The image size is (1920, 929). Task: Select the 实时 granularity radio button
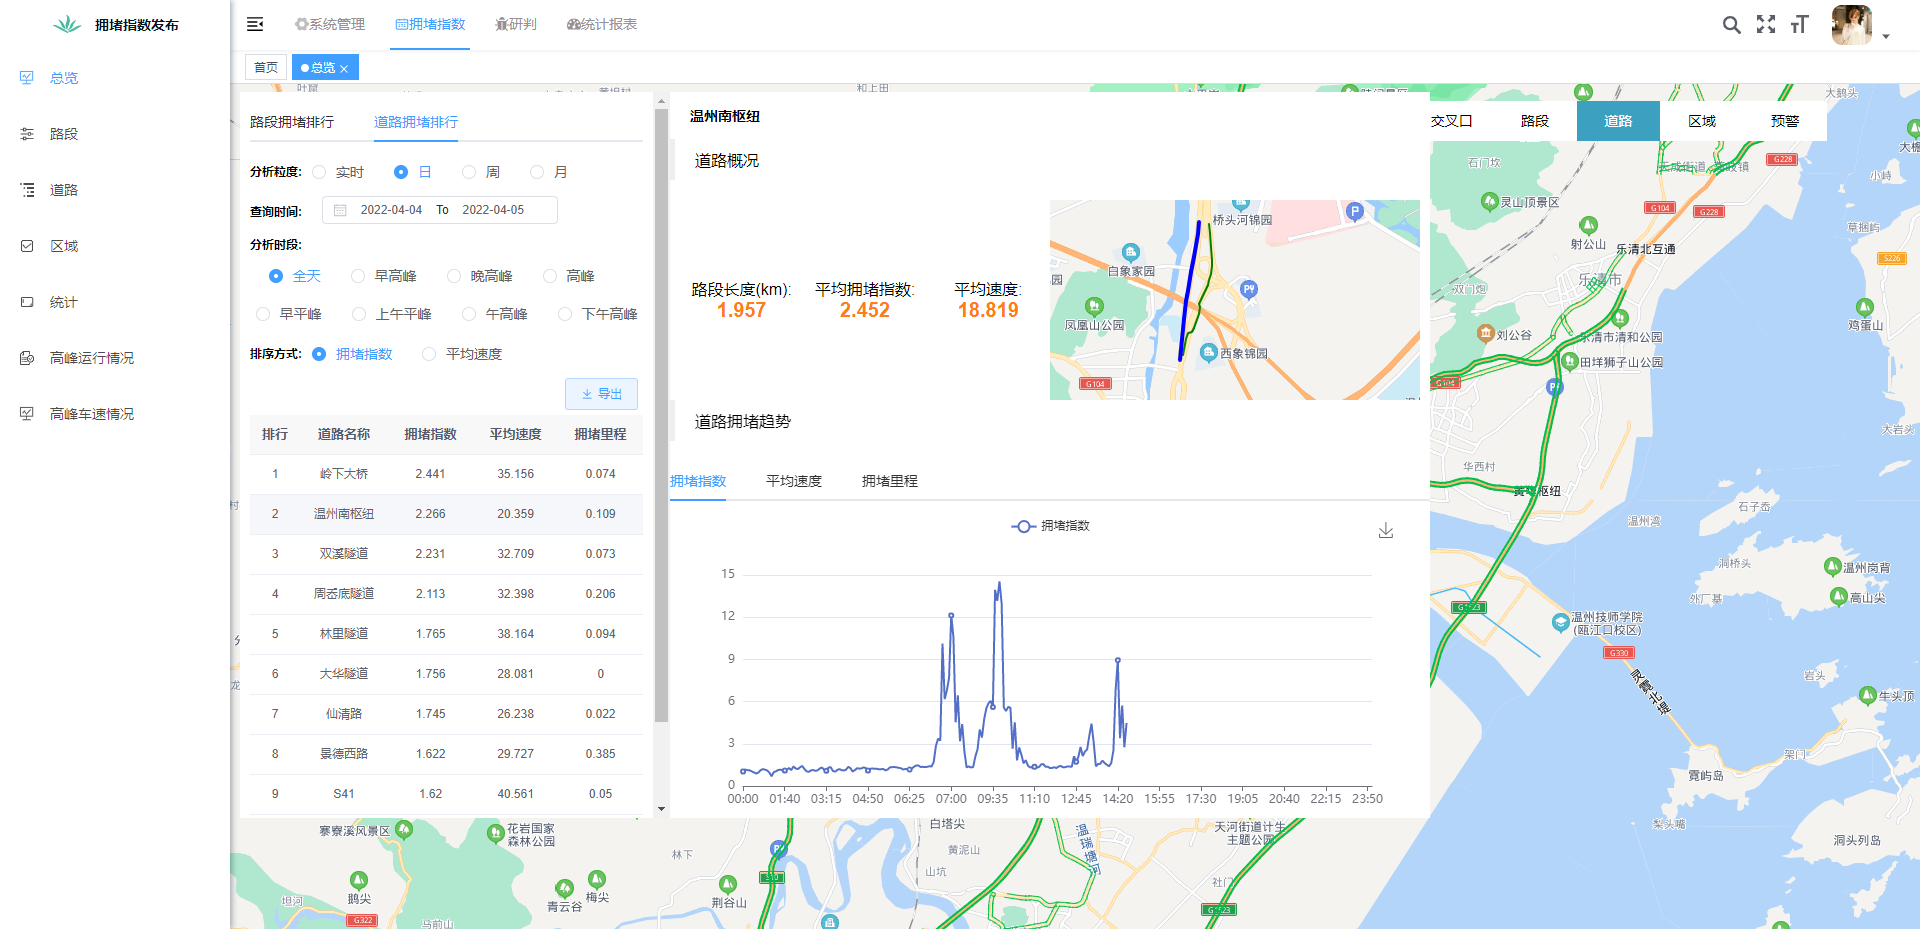(320, 172)
